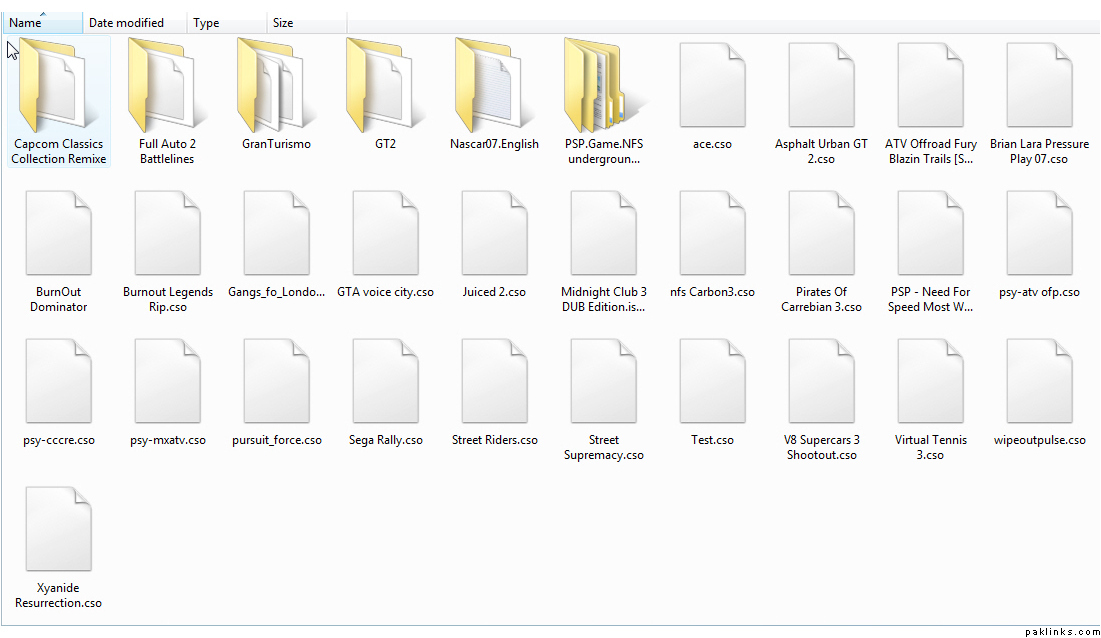Select the Test.cso file thumbnail
1101x638 pixels.
click(712, 380)
